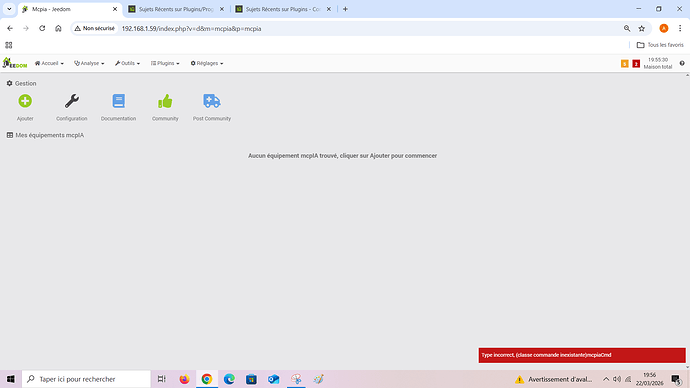Screen dimensions: 690x388
Task: Go to browser home page
Action: pyautogui.click(x=58, y=28)
